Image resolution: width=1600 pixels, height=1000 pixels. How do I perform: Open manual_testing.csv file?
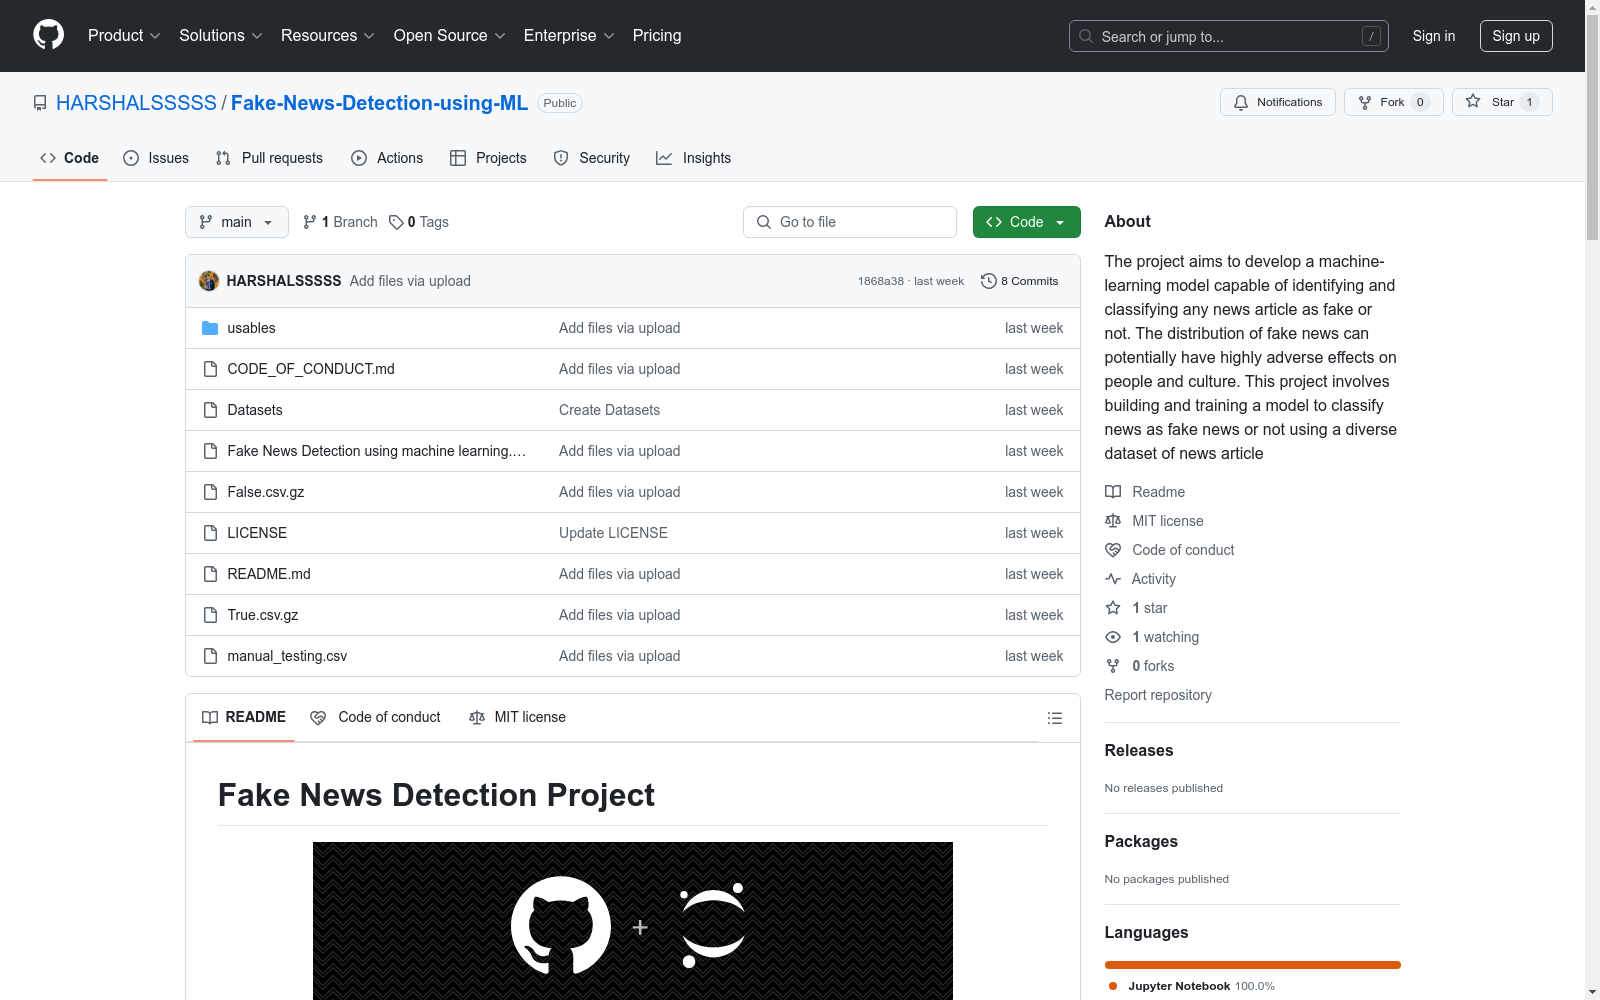287,656
